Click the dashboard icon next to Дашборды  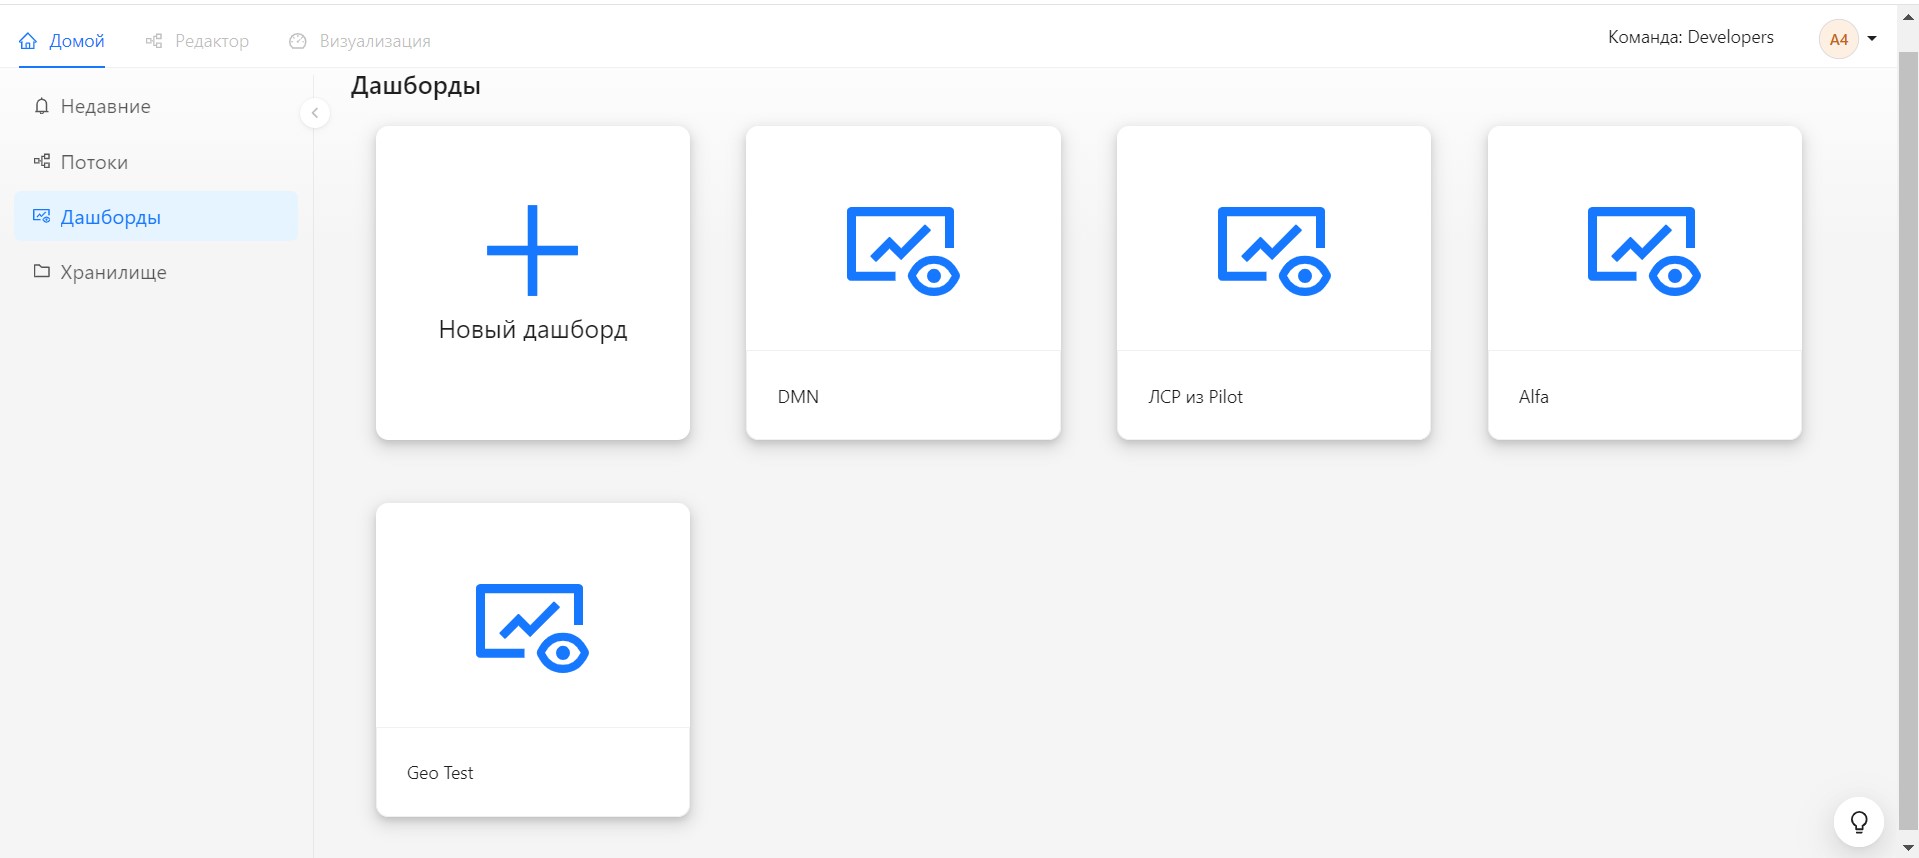point(41,216)
